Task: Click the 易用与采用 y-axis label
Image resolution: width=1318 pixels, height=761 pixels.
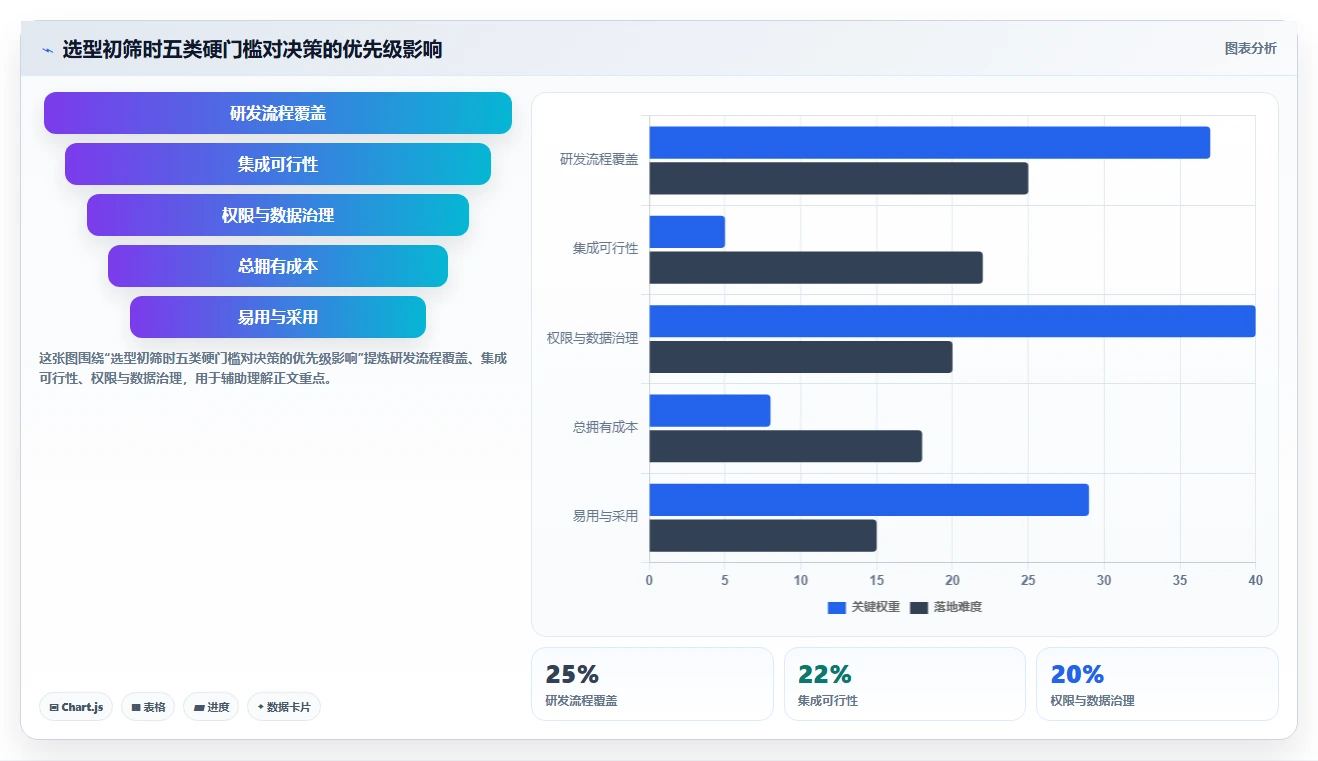Action: pyautogui.click(x=605, y=516)
